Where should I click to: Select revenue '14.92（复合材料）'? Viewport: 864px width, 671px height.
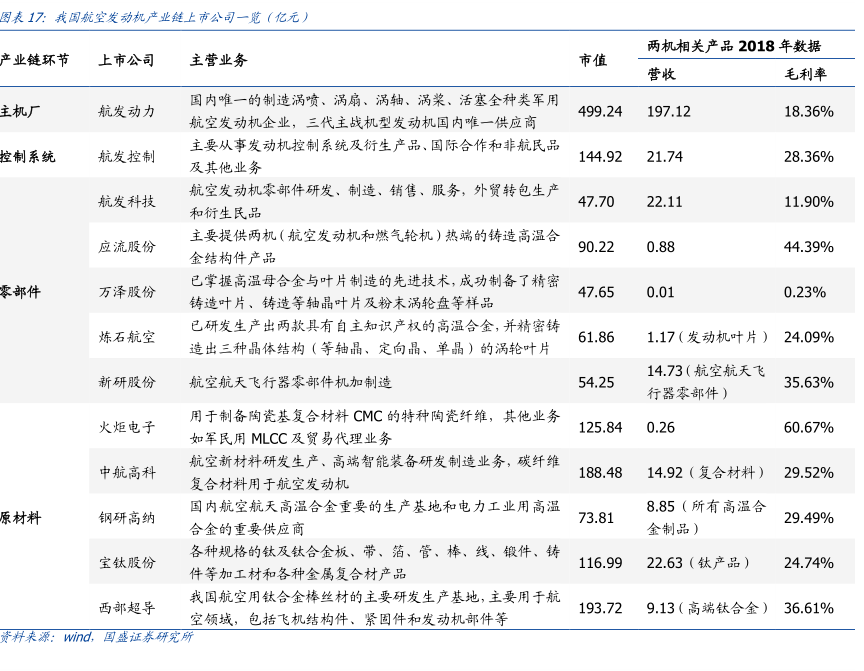706,473
